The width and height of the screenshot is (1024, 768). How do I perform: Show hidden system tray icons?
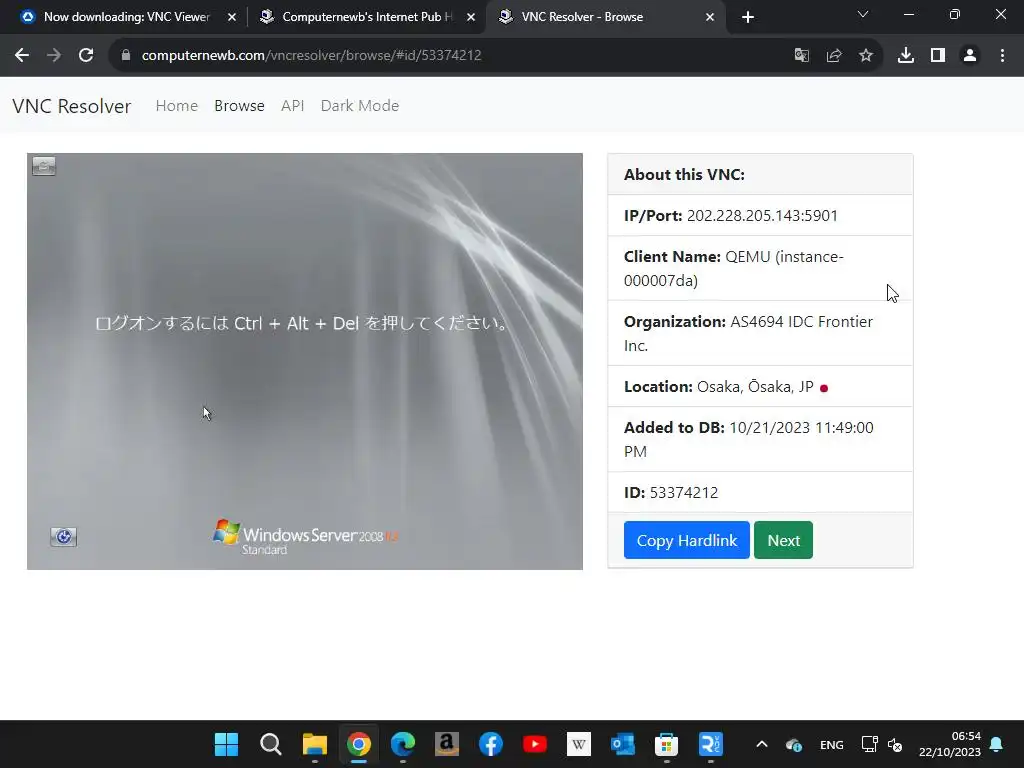click(761, 744)
